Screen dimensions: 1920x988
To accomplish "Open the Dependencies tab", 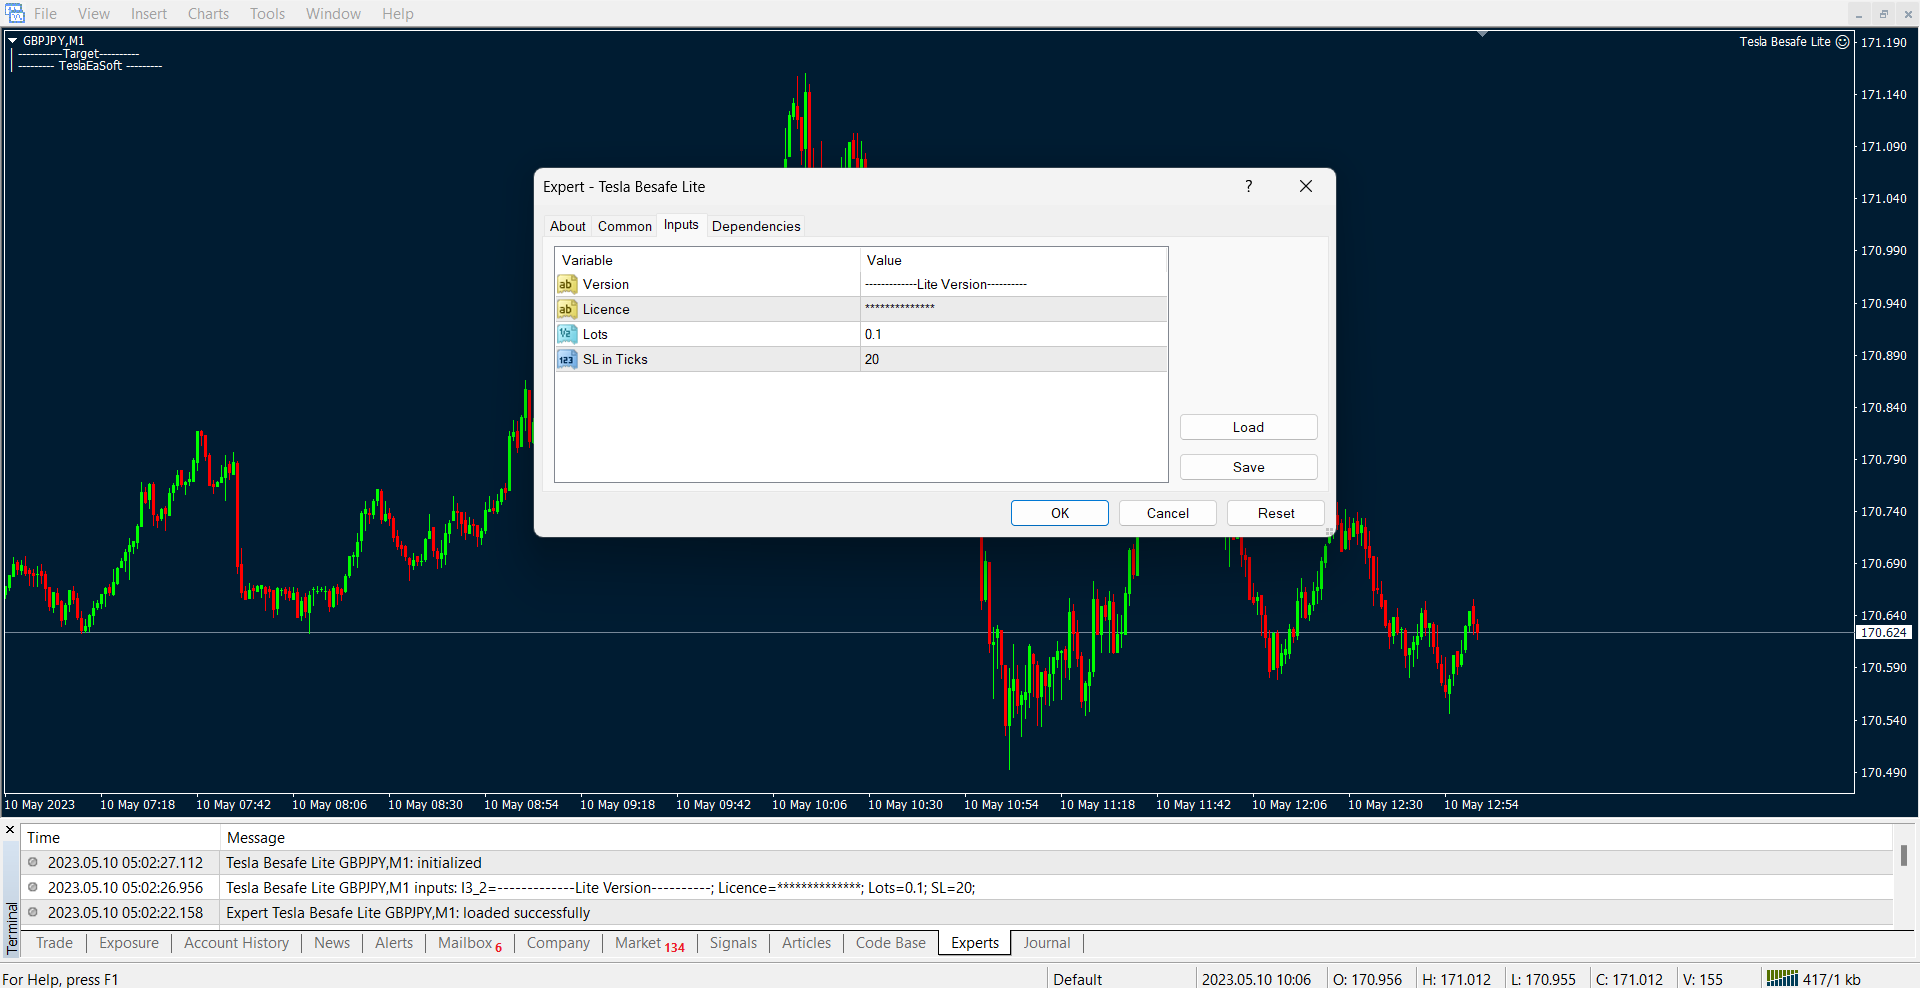I will tap(755, 226).
